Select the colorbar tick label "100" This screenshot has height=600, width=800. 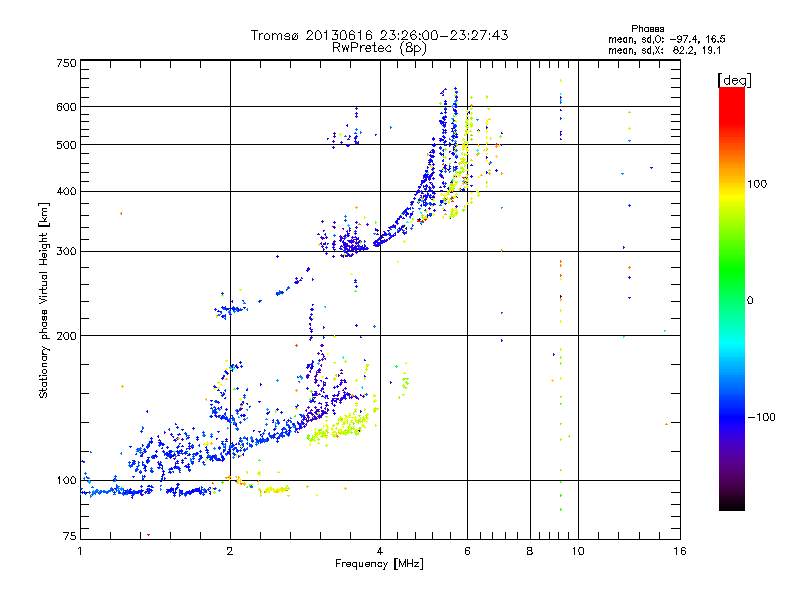757,184
